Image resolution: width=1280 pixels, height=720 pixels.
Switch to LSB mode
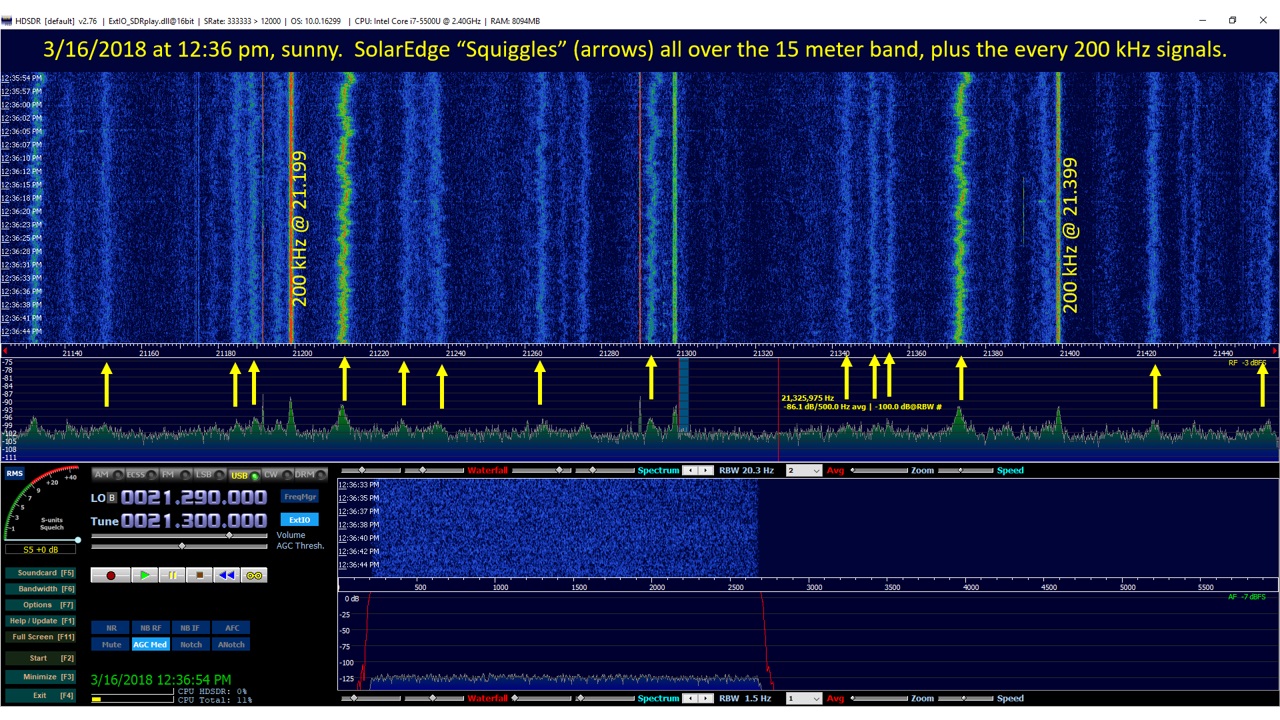pos(207,474)
